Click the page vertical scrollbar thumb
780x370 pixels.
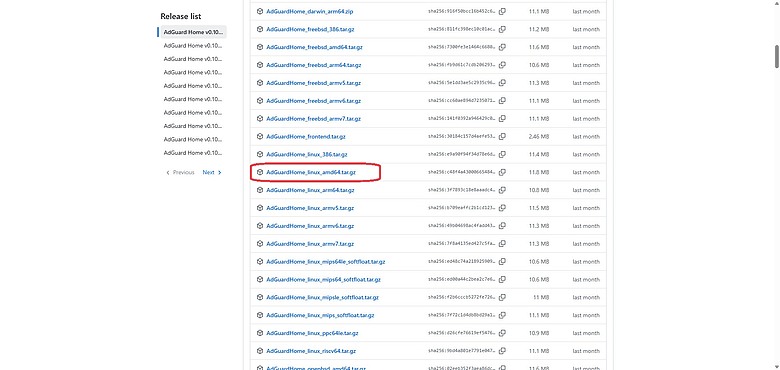point(777,57)
